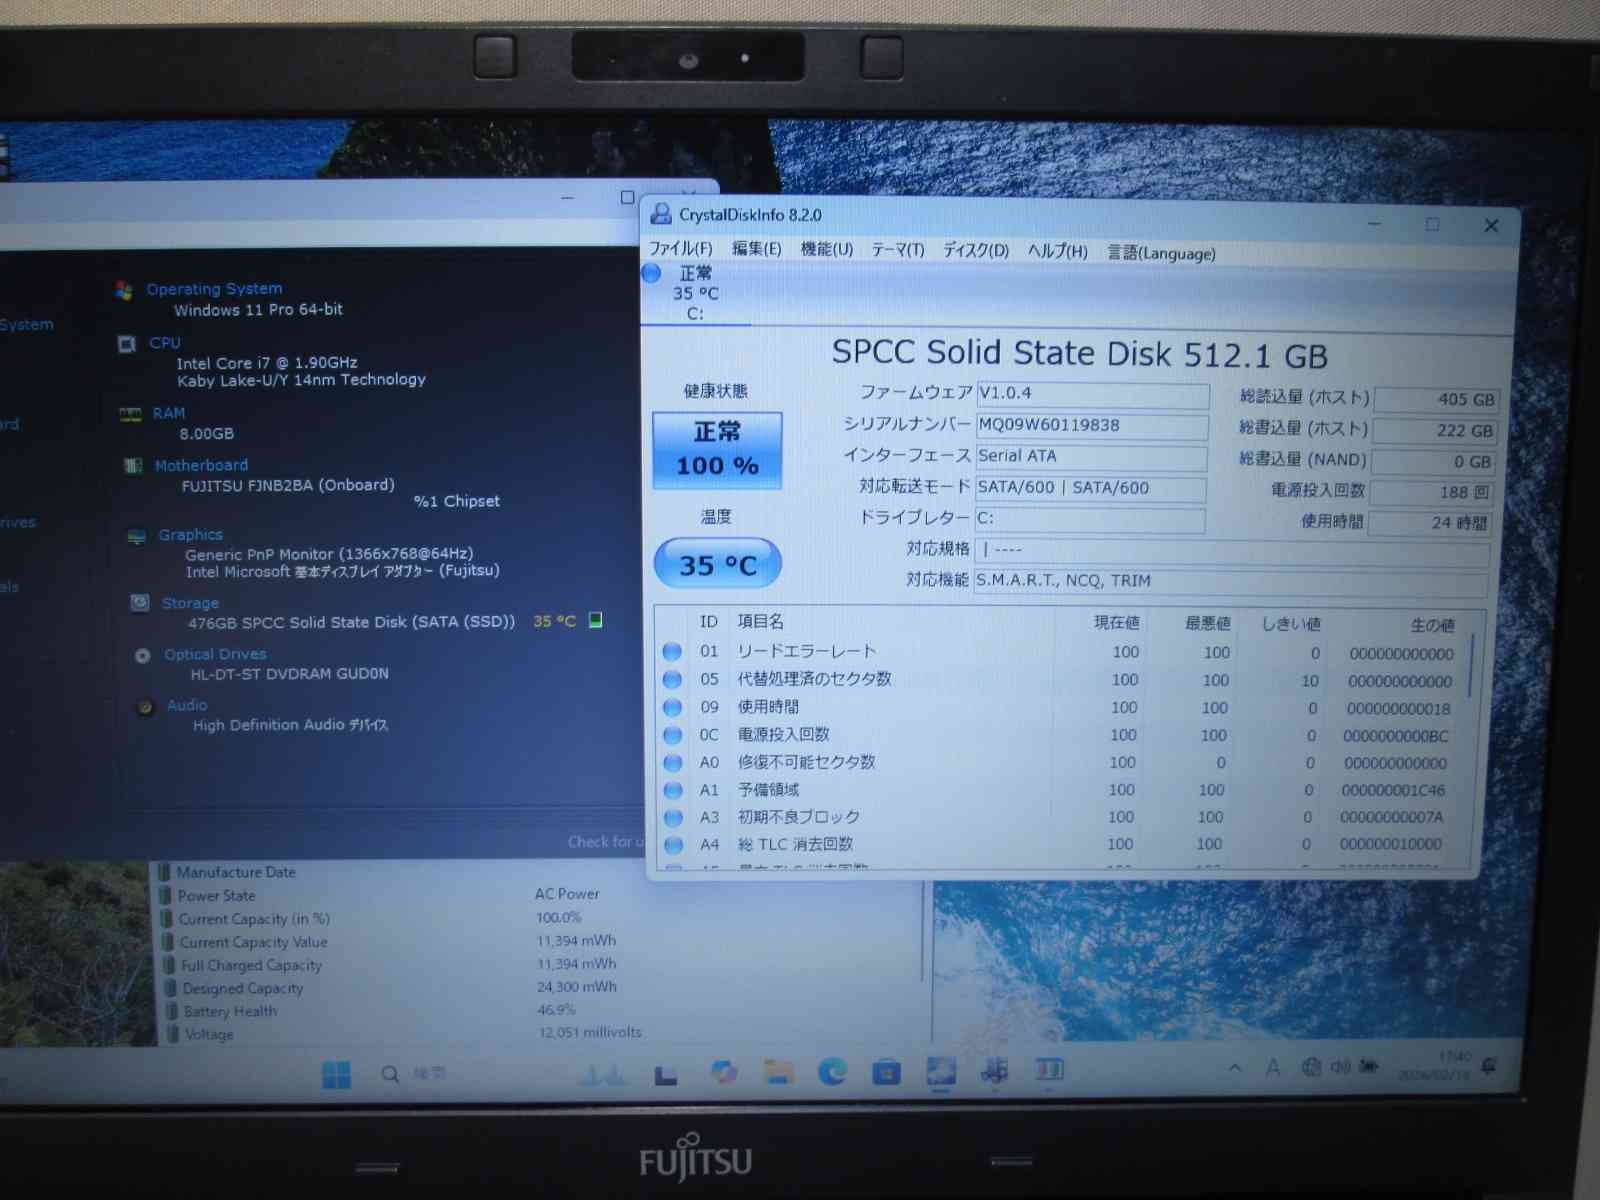The width and height of the screenshot is (1600, 1200).
Task: Show hidden system tray icons chevron
Action: (x=1235, y=1068)
